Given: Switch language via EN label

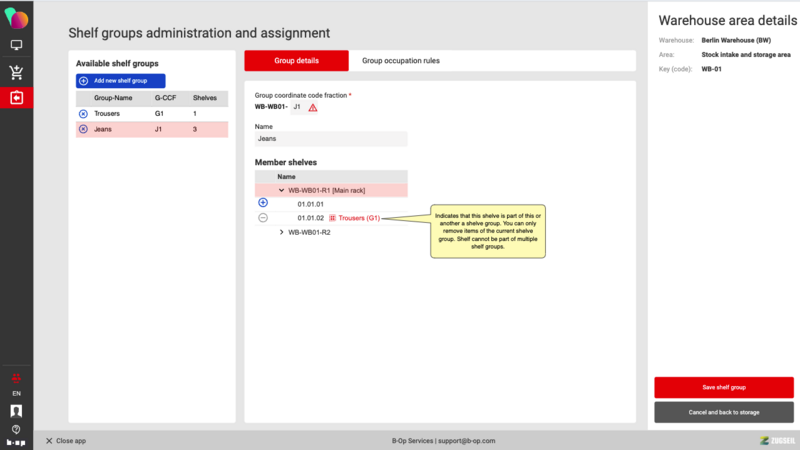Looking at the screenshot, I should (16, 393).
